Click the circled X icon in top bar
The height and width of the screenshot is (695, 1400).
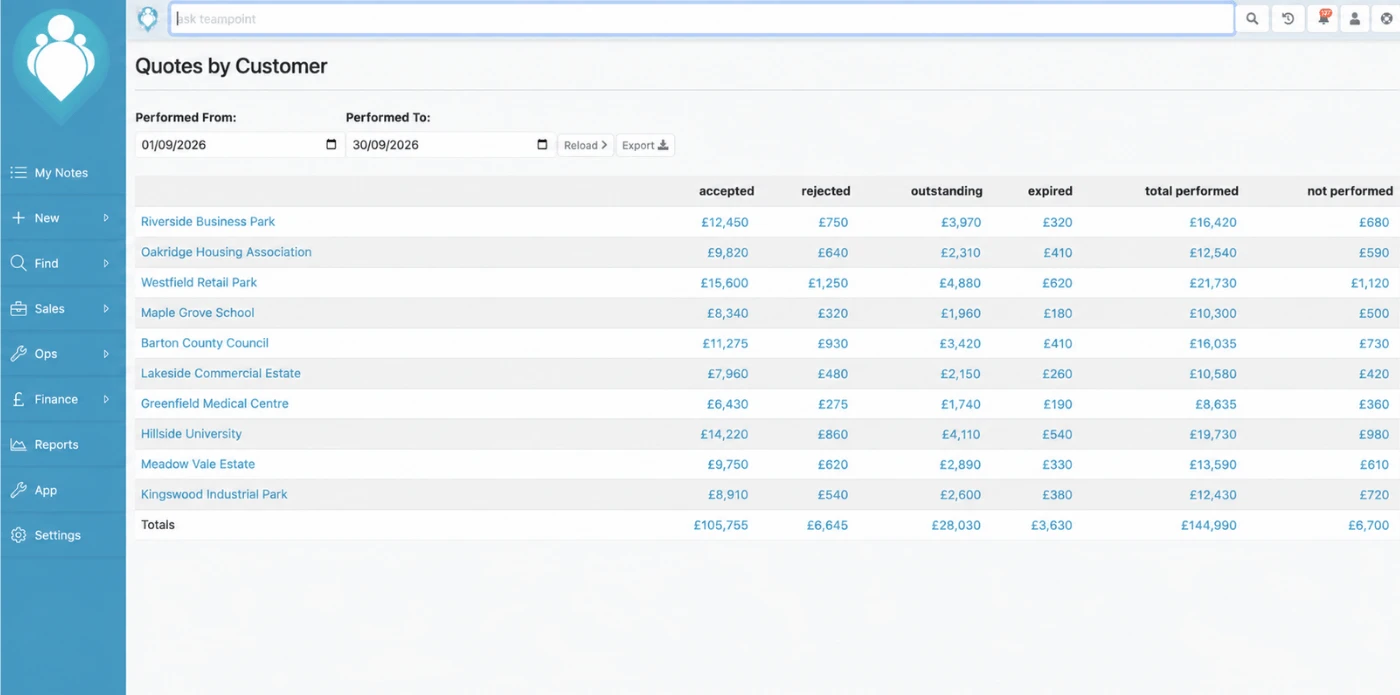(x=1387, y=19)
